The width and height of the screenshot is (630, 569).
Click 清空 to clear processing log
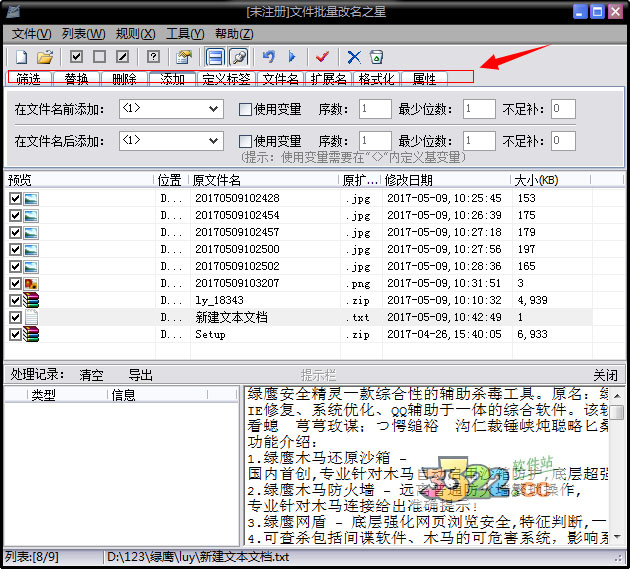click(x=91, y=375)
